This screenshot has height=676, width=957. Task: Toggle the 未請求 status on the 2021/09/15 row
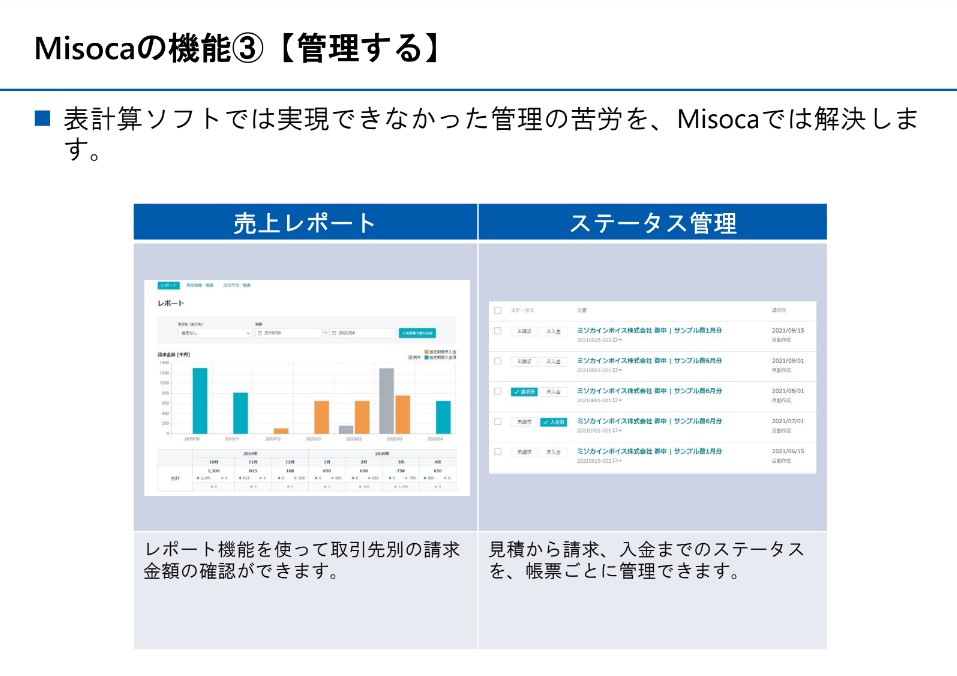coord(524,331)
